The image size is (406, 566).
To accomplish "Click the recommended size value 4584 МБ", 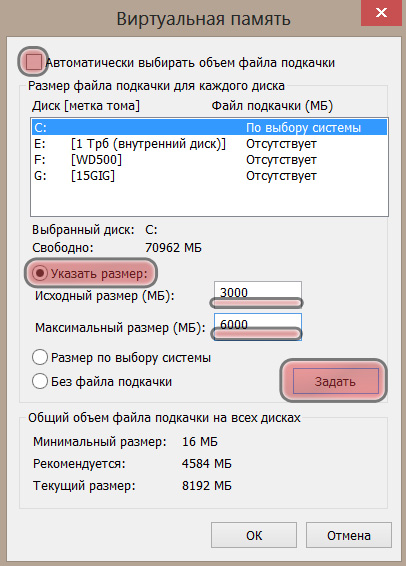I will [x=207, y=463].
